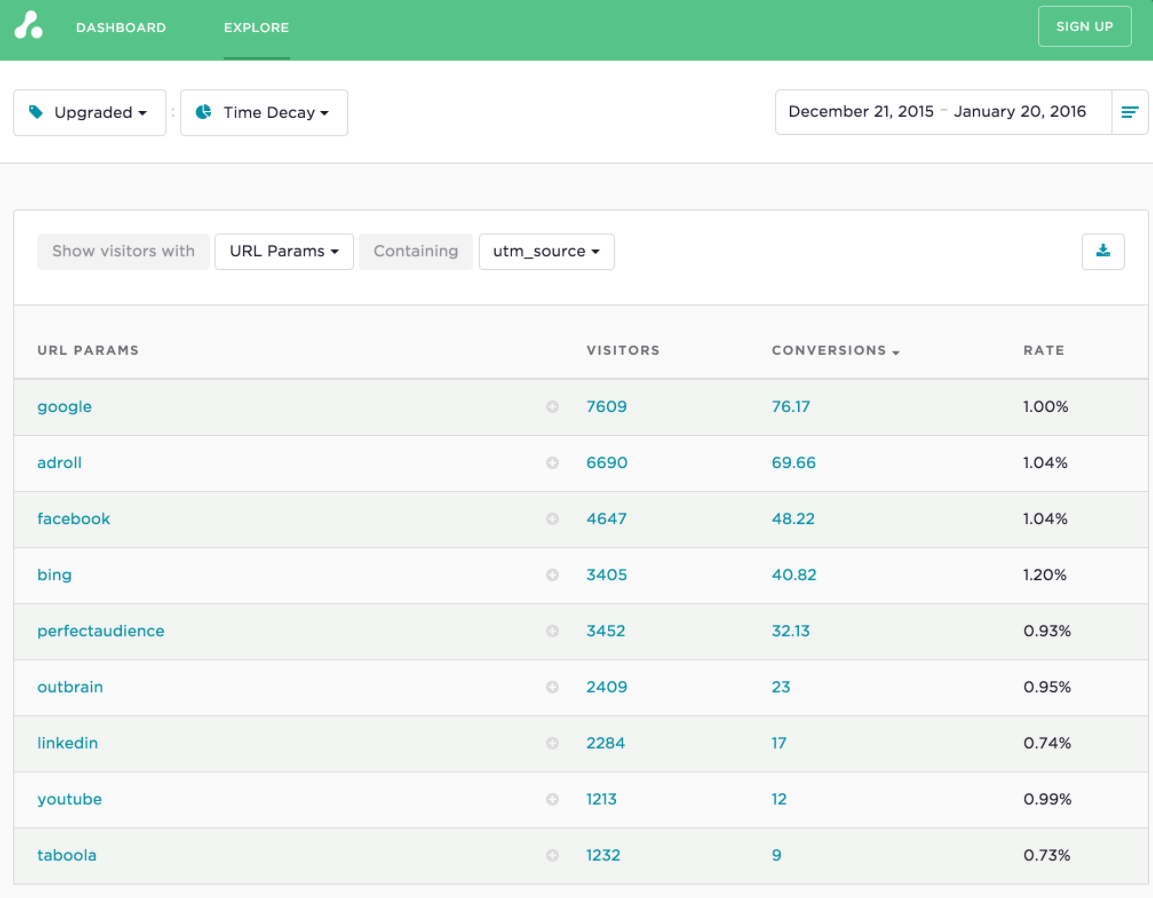Click the plus icon in taboola row

coord(552,855)
